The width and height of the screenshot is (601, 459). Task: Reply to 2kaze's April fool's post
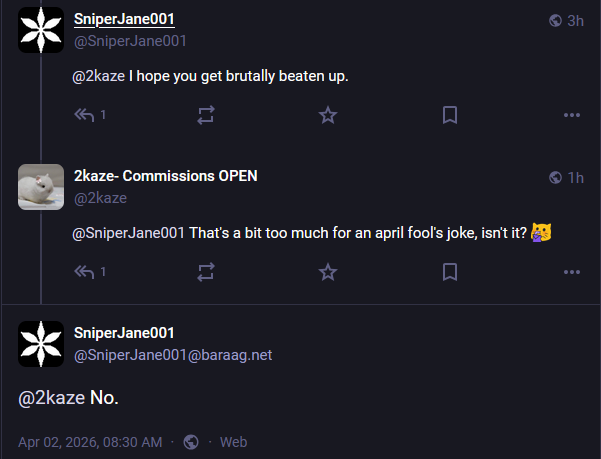click(x=84, y=271)
